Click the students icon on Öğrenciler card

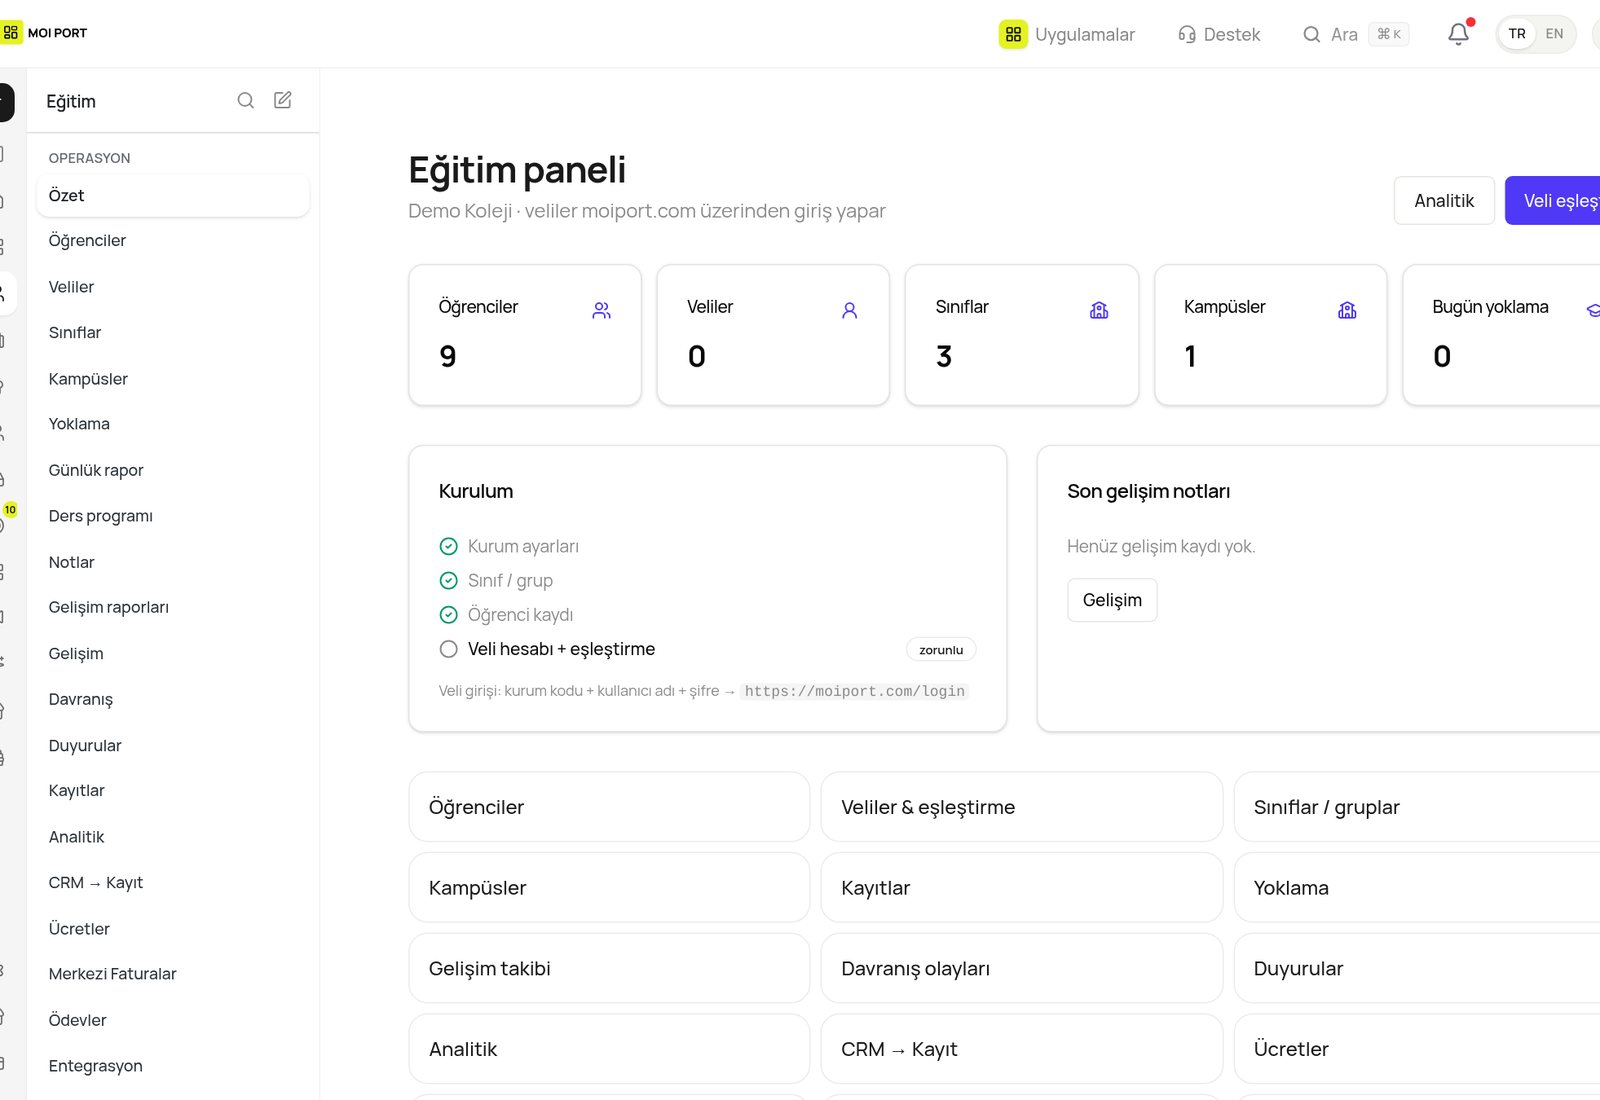point(601,310)
